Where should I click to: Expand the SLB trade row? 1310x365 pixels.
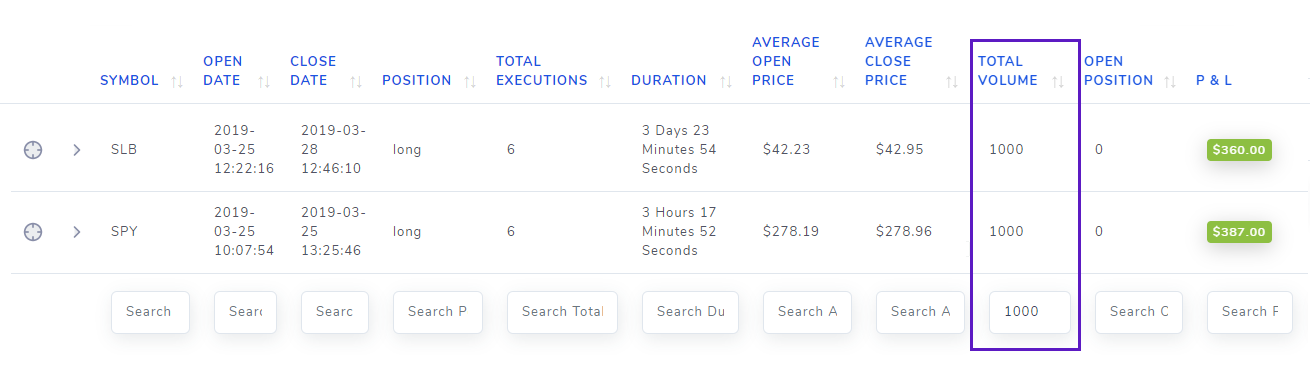coord(76,150)
